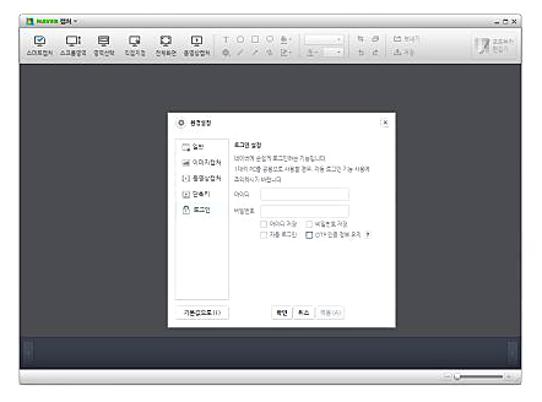Choose the Area Select (영역선택) capture

(x=104, y=46)
